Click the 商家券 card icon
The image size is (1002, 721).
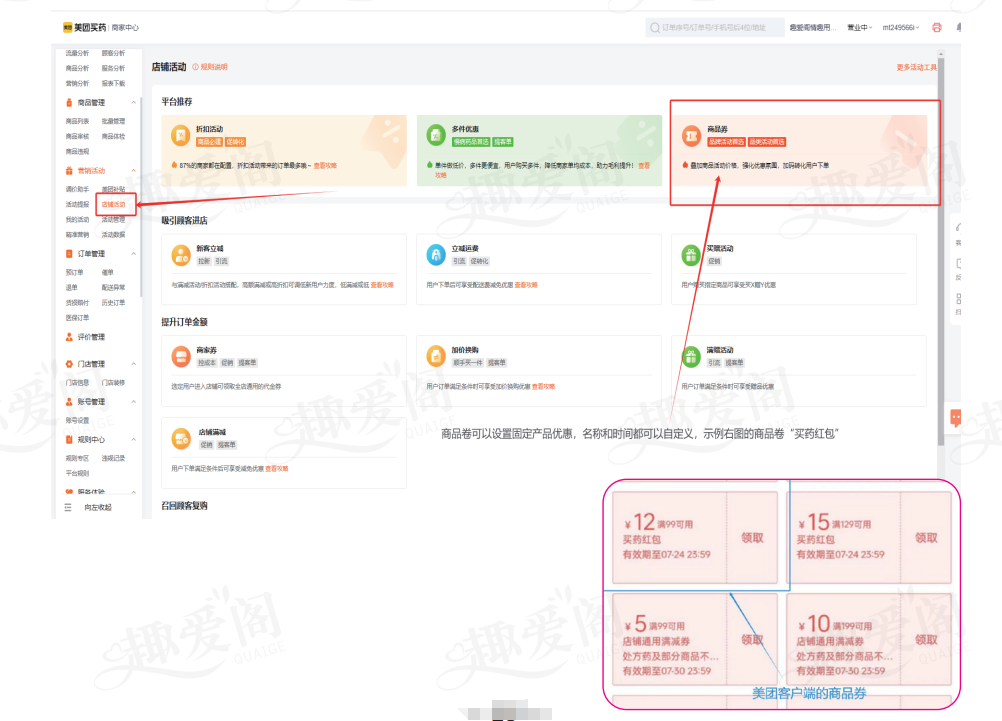pyautogui.click(x=181, y=355)
